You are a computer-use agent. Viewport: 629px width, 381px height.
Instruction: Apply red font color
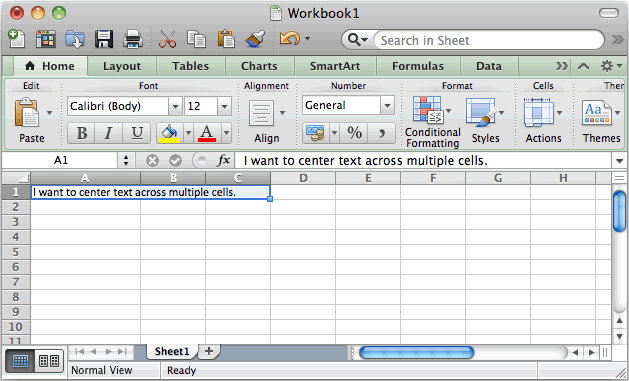pos(207,133)
